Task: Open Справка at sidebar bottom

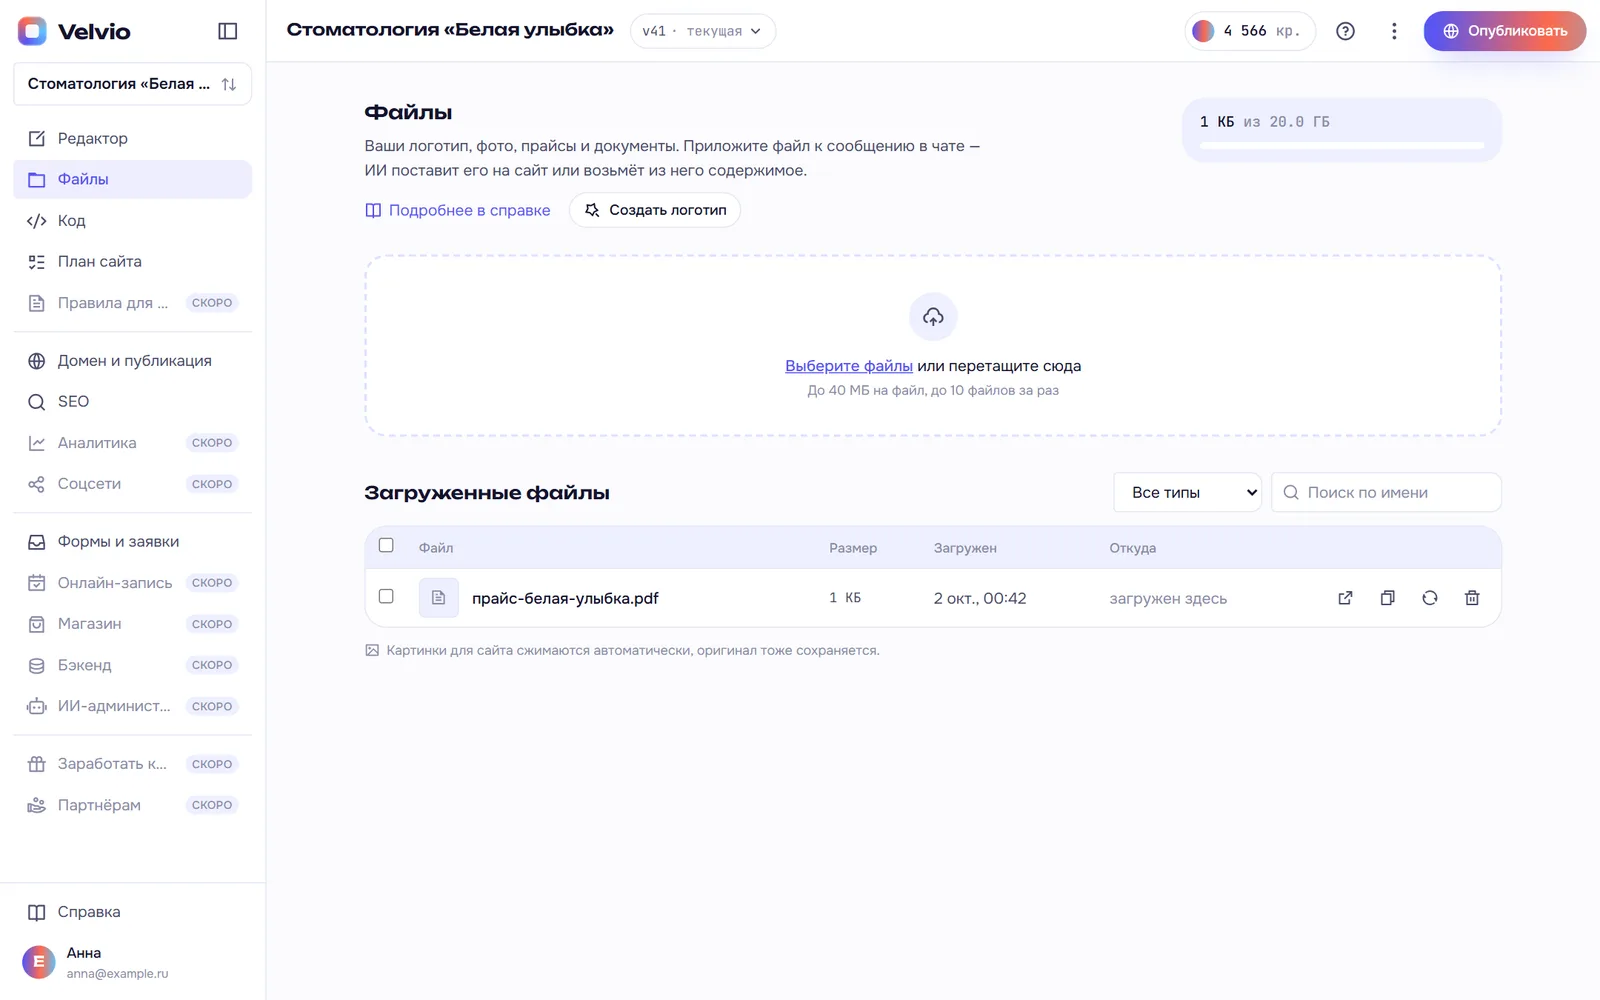Action: [132, 912]
